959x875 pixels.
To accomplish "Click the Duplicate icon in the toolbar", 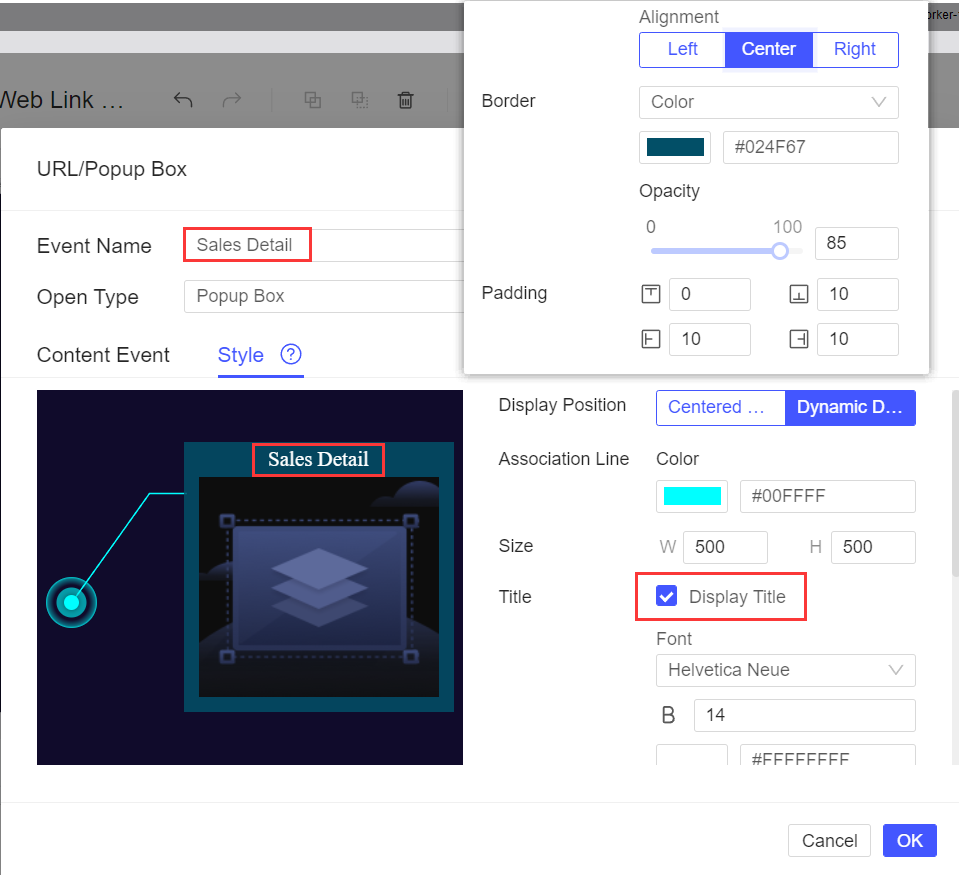I will point(312,100).
